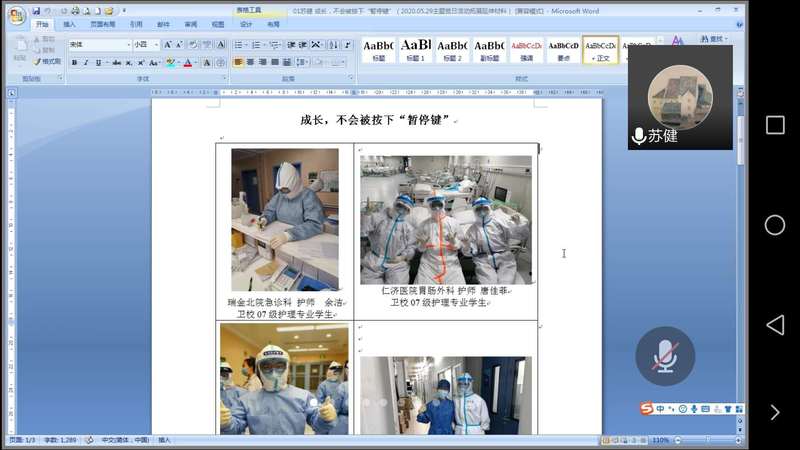This screenshot has width=800, height=450.
Task: Click the Office button
Action: [x=16, y=16]
